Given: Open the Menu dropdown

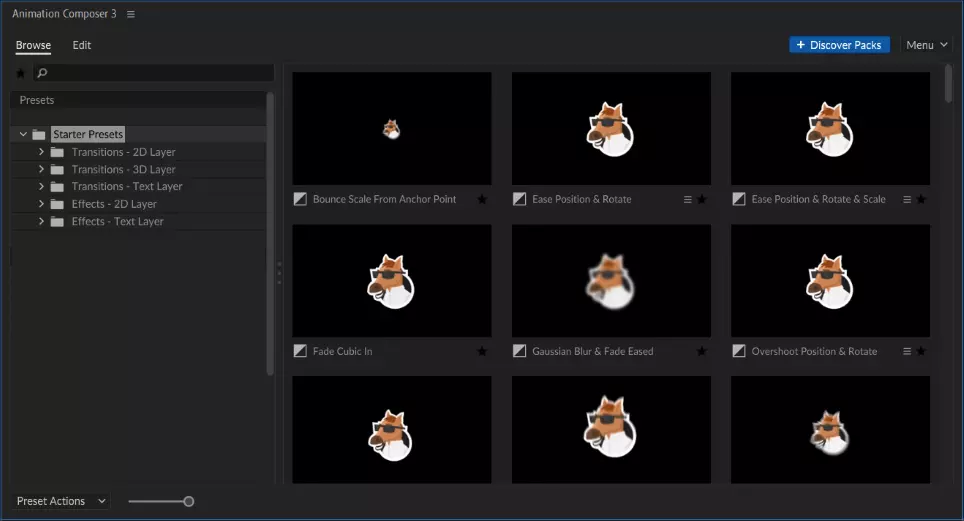Looking at the screenshot, I should click(x=926, y=45).
